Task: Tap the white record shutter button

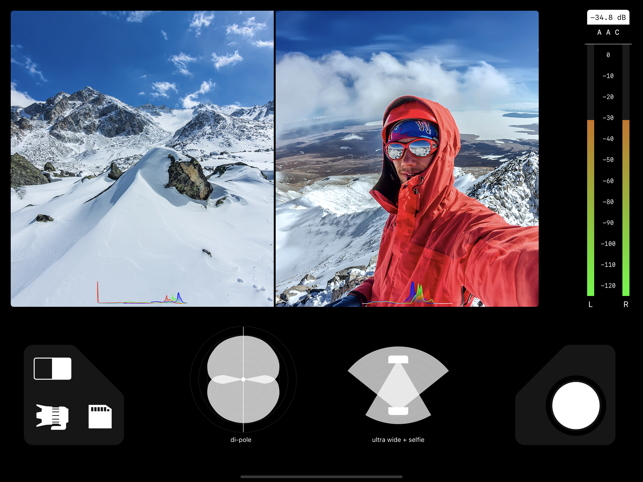Action: click(576, 406)
